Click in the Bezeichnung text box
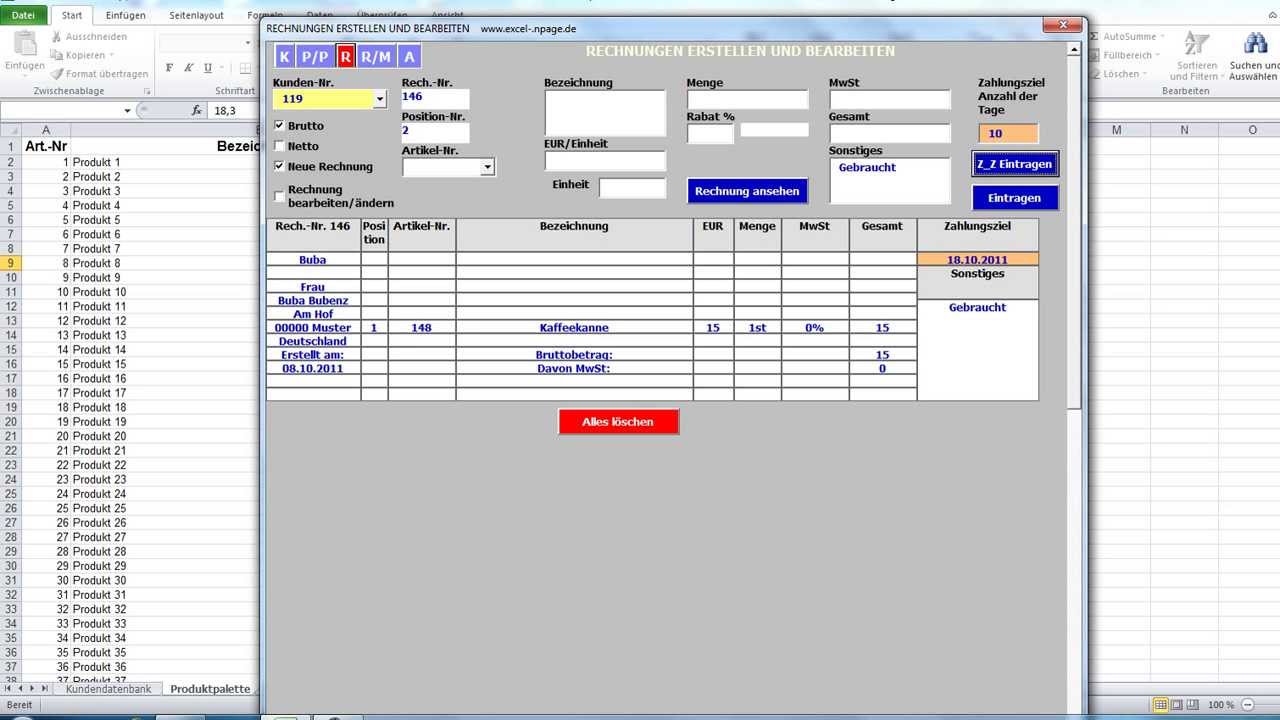 [605, 113]
